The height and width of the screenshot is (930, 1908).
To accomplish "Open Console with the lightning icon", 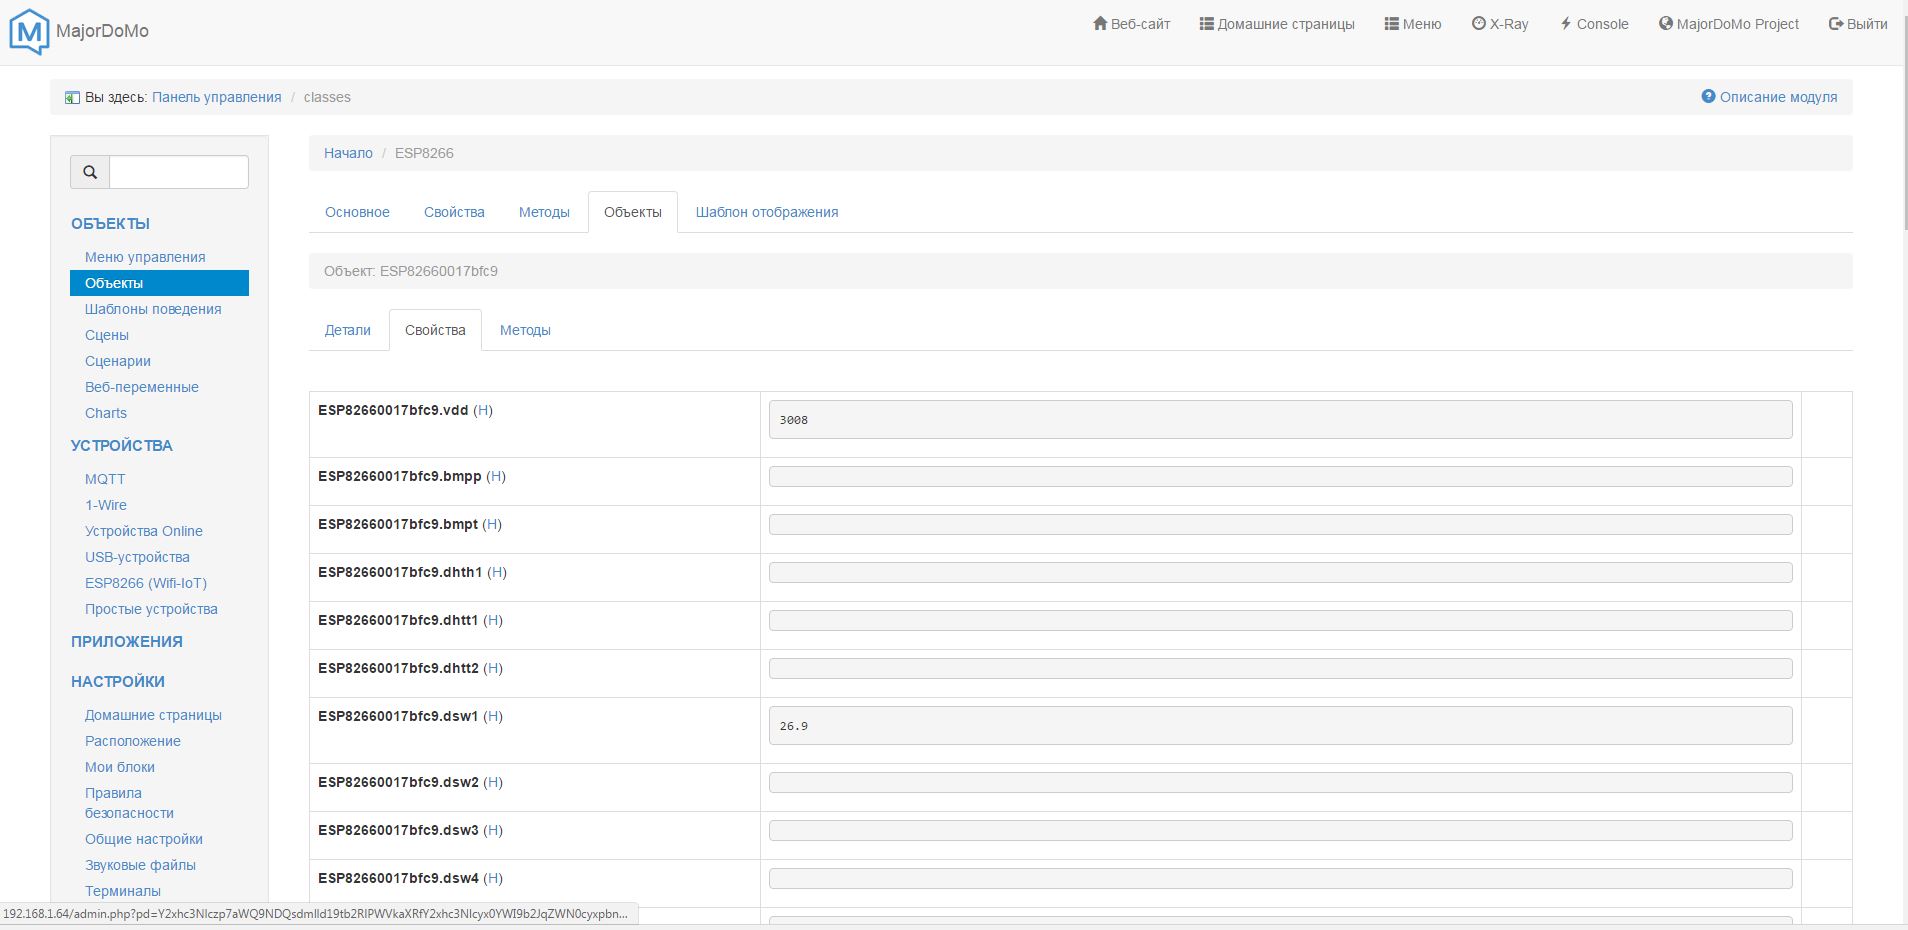I will pos(1594,24).
